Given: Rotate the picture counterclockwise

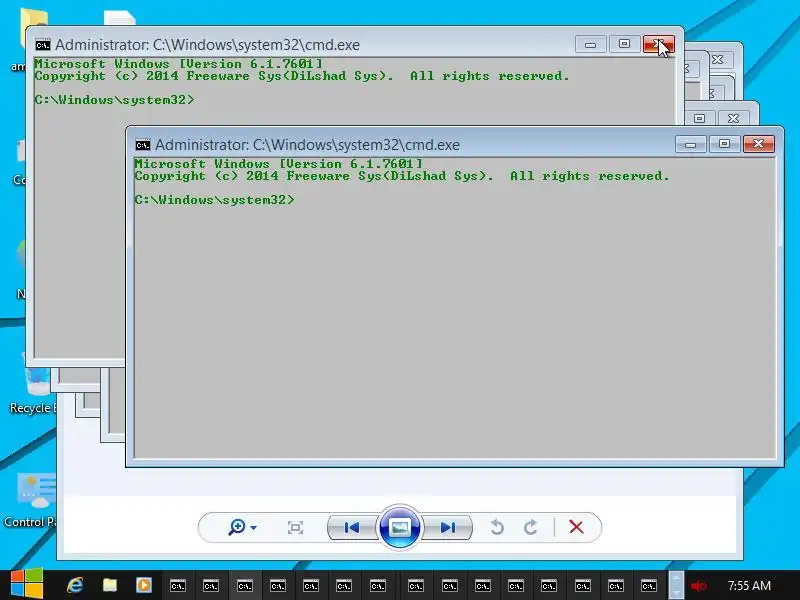Looking at the screenshot, I should point(497,527).
